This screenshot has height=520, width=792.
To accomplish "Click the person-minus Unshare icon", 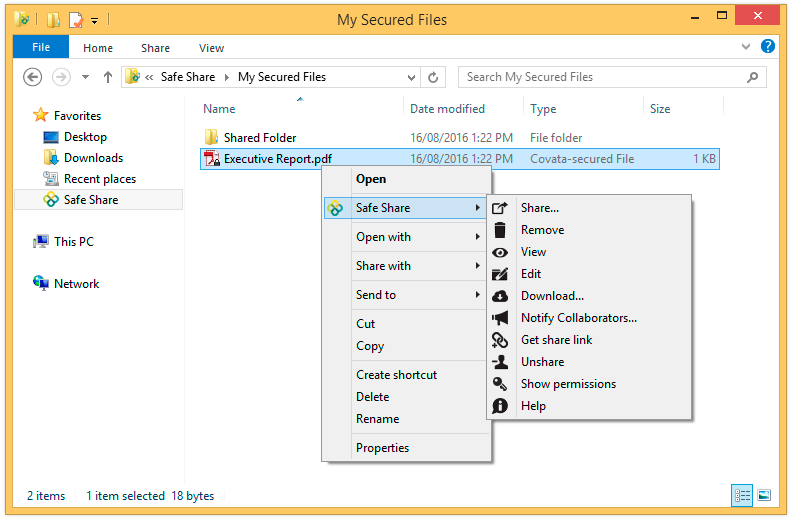I will click(x=500, y=362).
